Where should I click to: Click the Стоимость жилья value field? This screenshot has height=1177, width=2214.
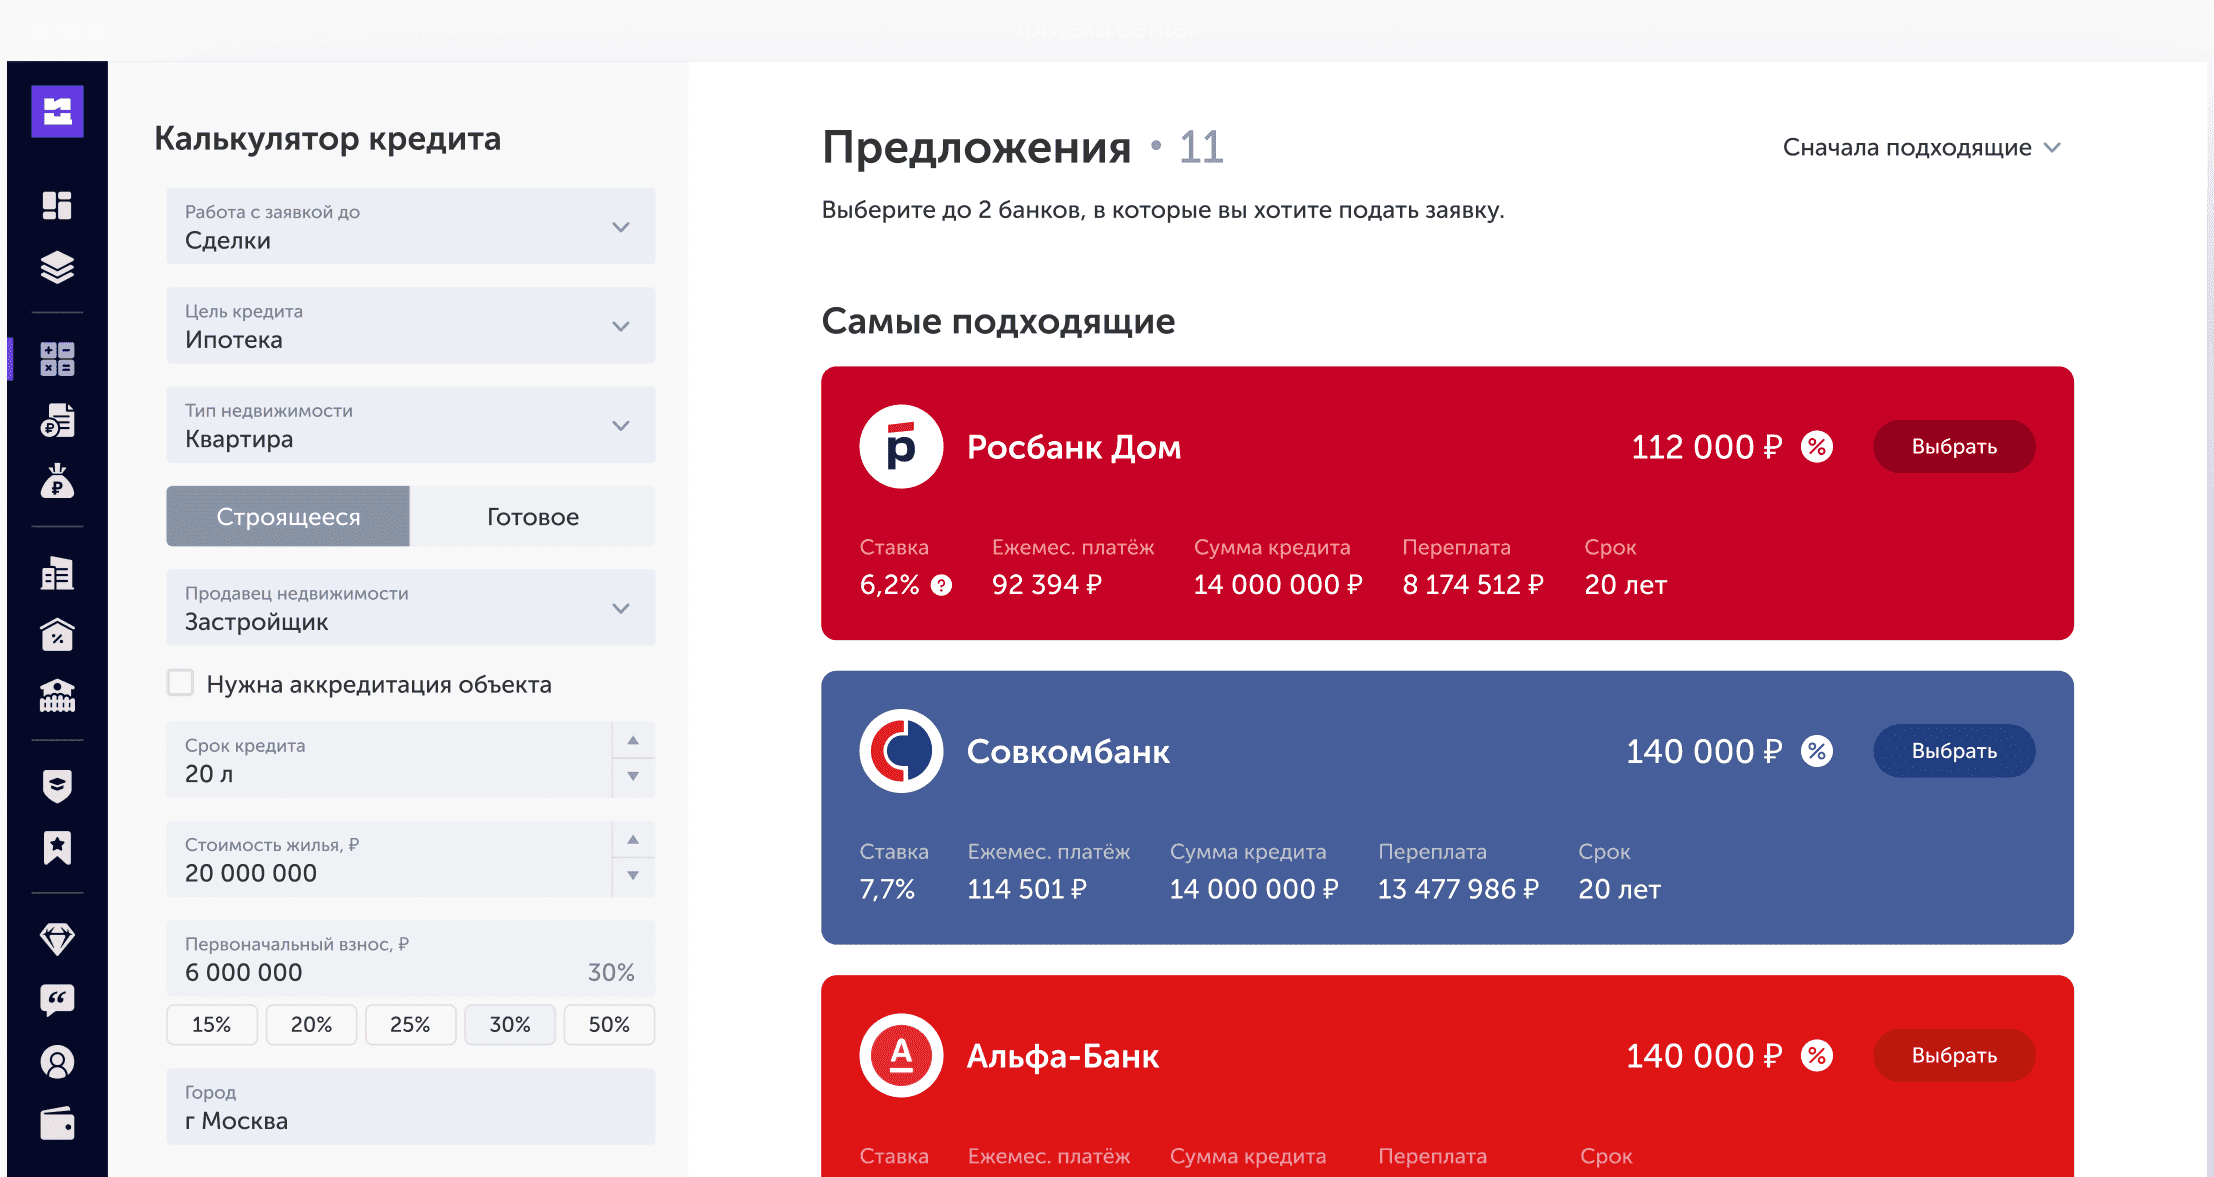389,859
